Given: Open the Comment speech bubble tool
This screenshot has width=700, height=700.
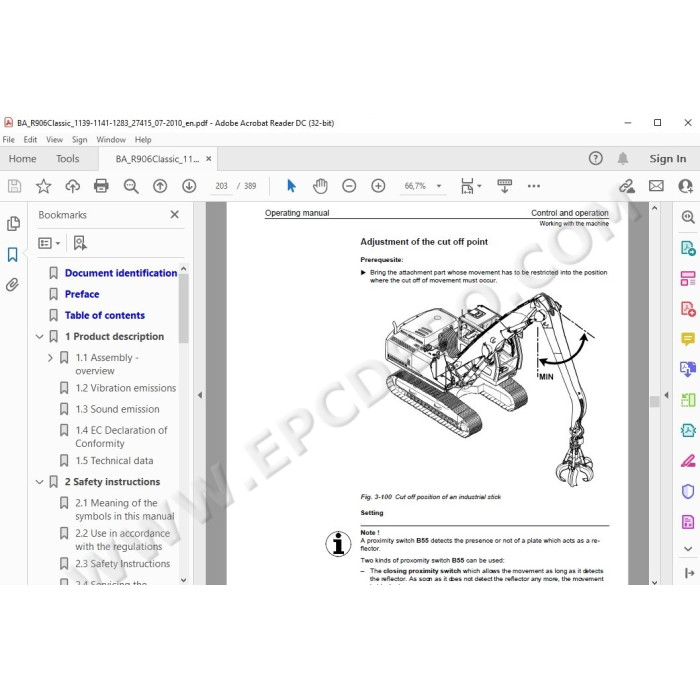Looking at the screenshot, I should pos(688,339).
